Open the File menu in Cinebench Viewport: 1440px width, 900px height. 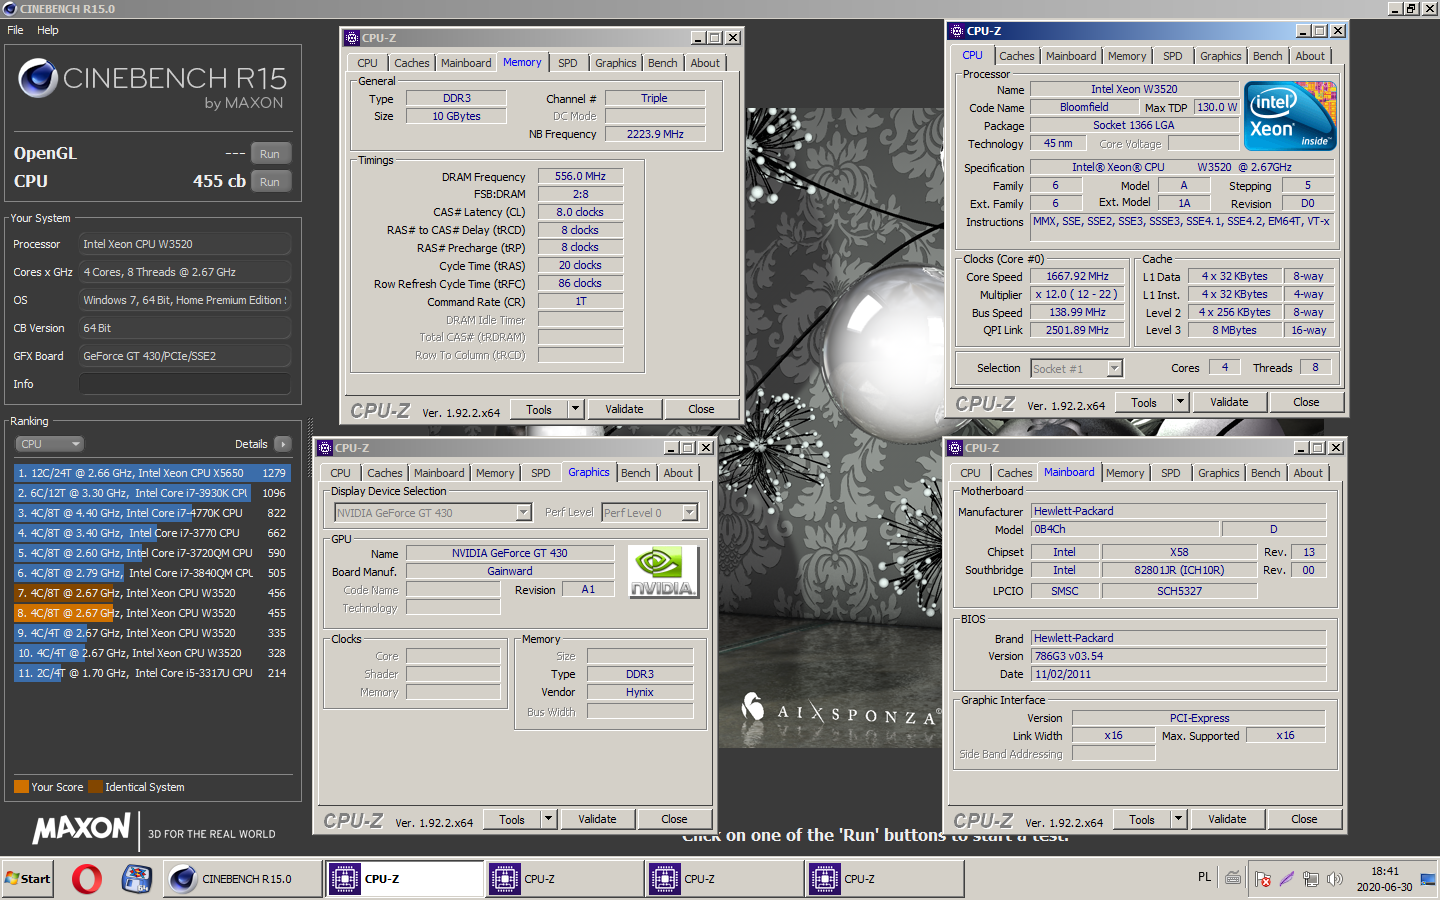pyautogui.click(x=15, y=30)
